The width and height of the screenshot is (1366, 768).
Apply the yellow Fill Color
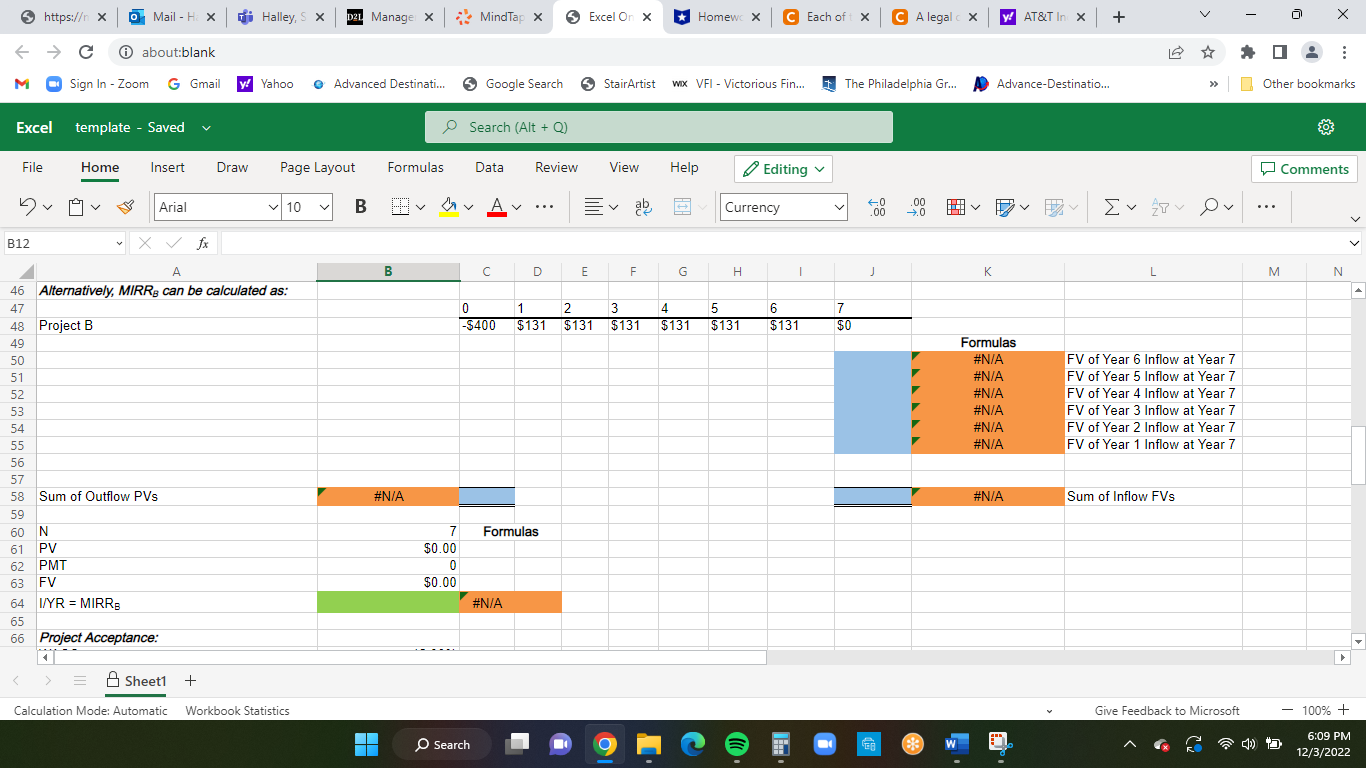[x=450, y=207]
